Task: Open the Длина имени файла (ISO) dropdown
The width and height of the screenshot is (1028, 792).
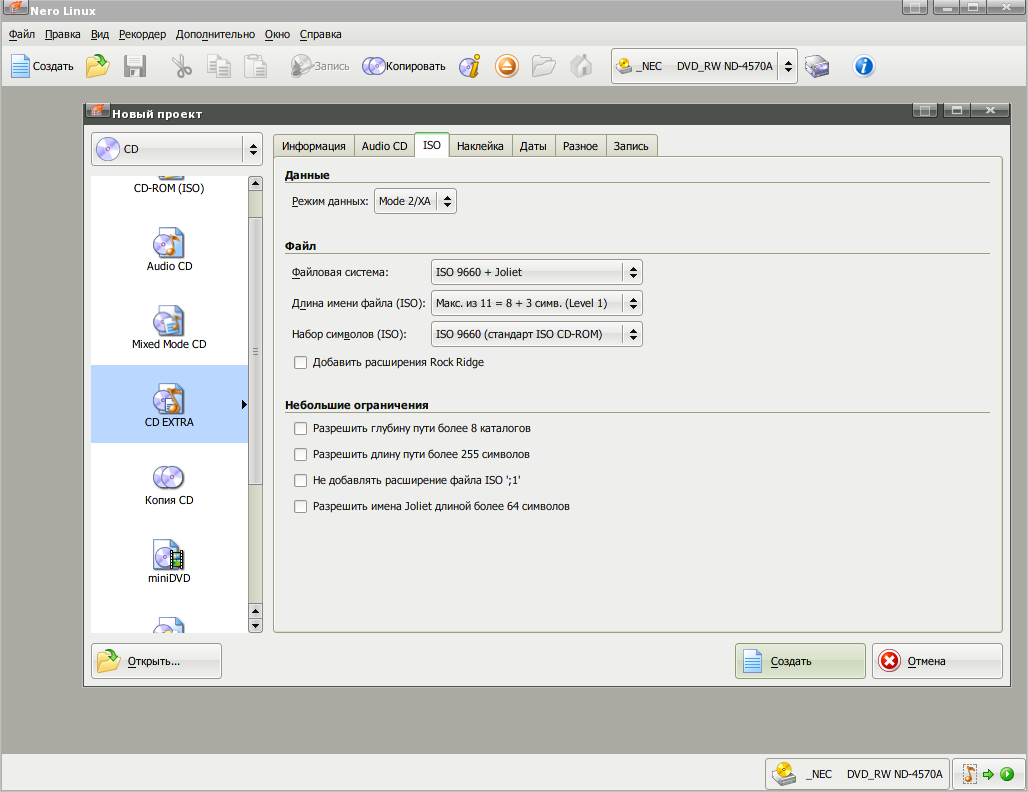Action: point(536,303)
